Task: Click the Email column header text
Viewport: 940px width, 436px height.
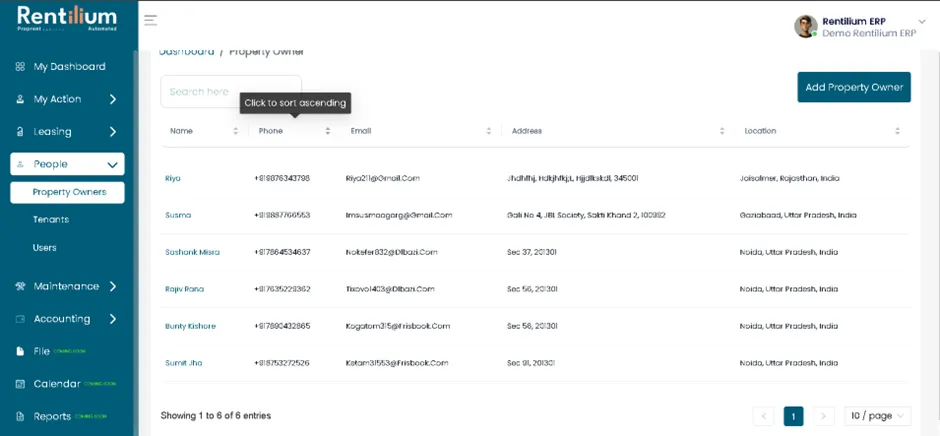Action: coord(361,131)
